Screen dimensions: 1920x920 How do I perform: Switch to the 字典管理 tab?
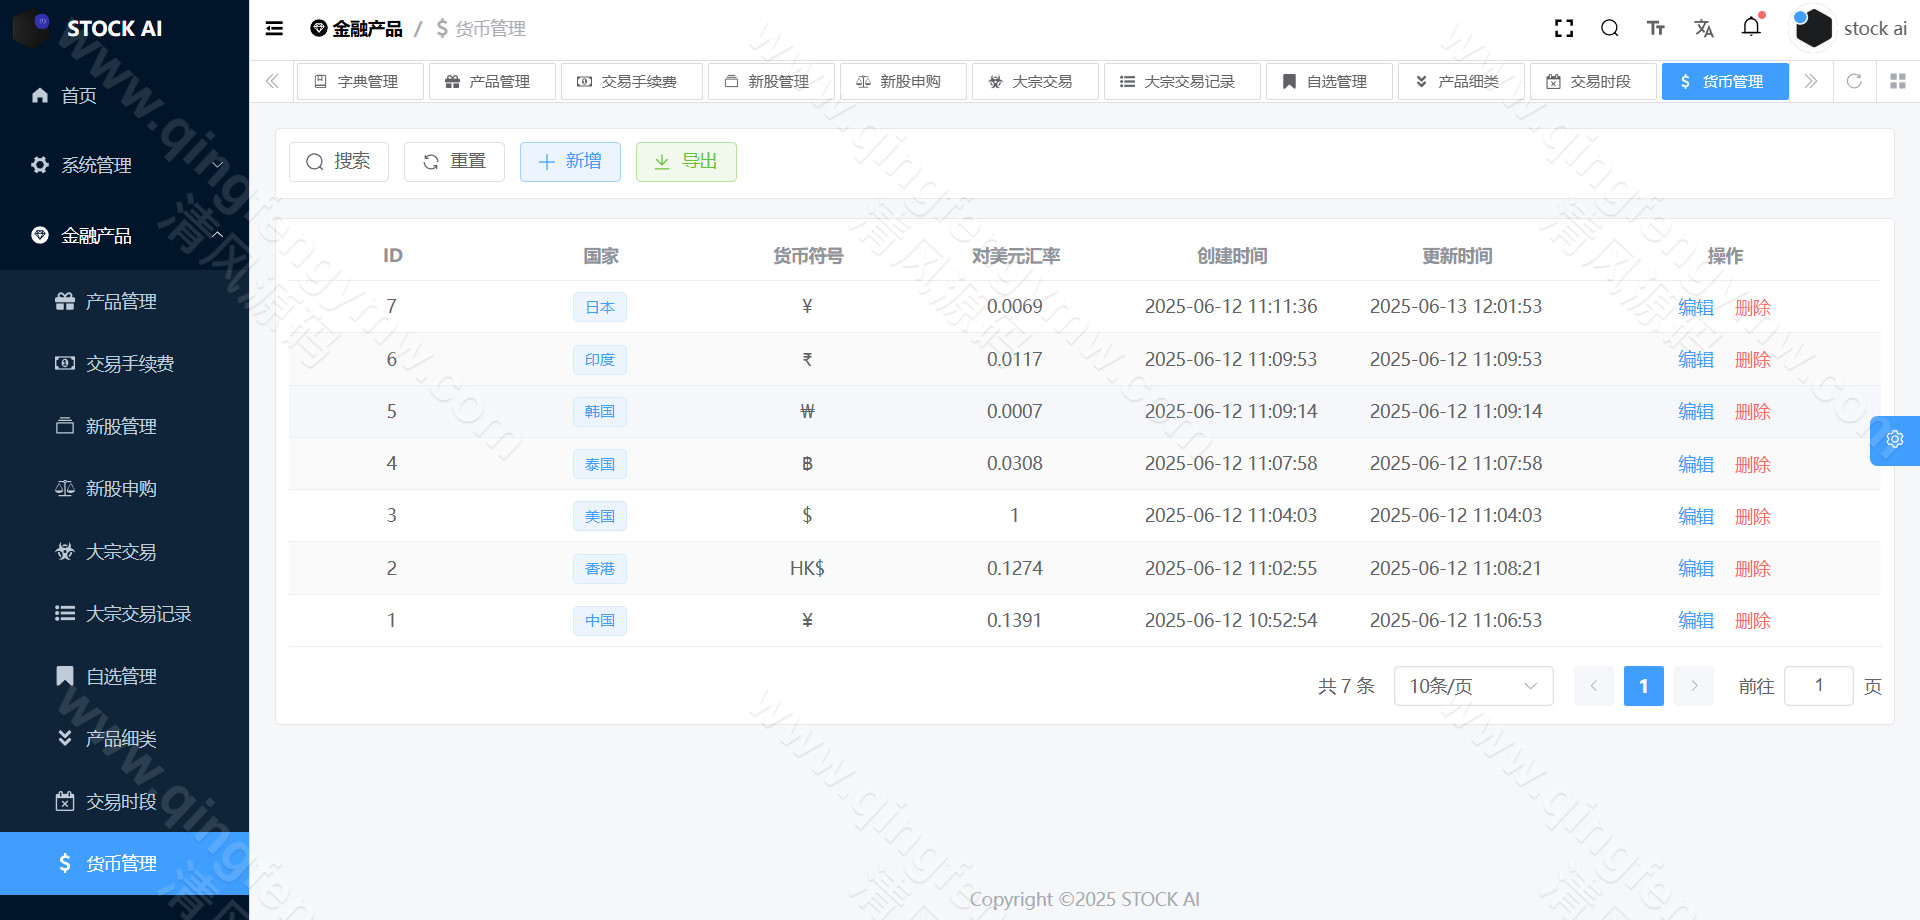360,81
